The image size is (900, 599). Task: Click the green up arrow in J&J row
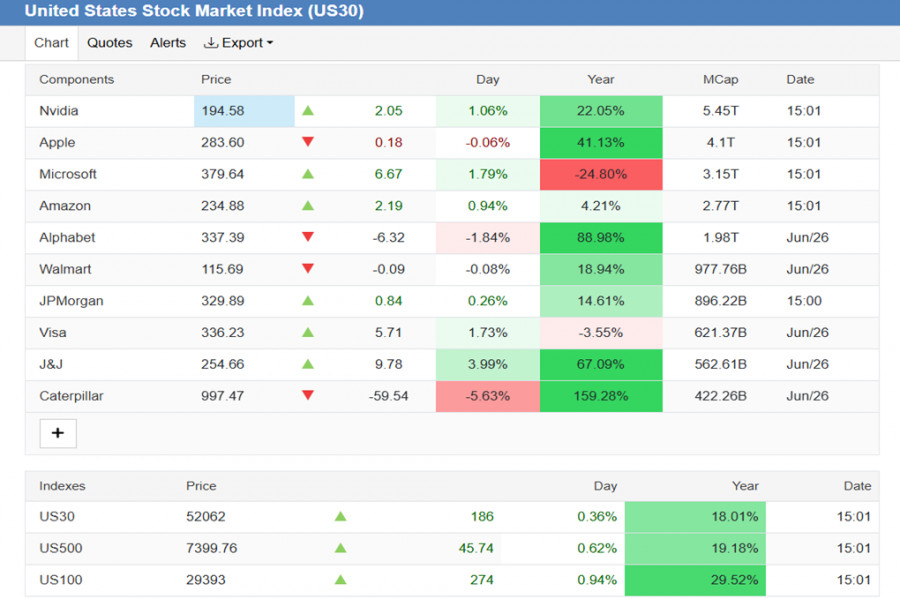click(308, 364)
